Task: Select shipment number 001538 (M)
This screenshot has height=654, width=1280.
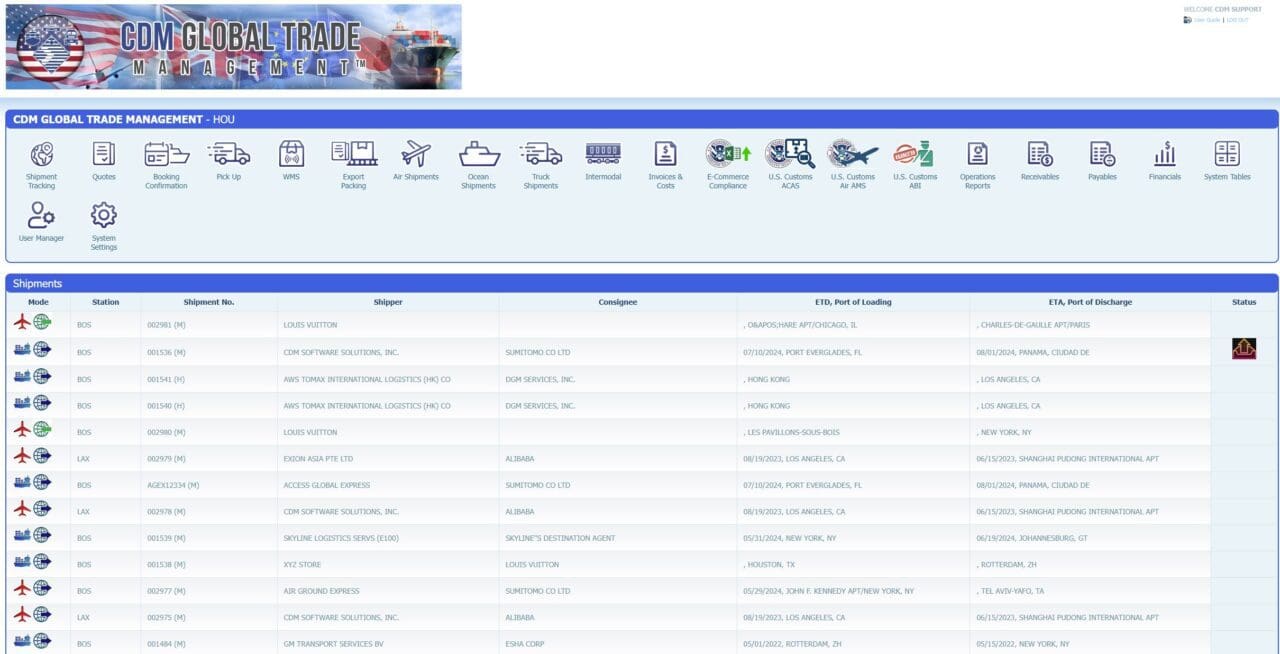Action: pyautogui.click(x=166, y=564)
